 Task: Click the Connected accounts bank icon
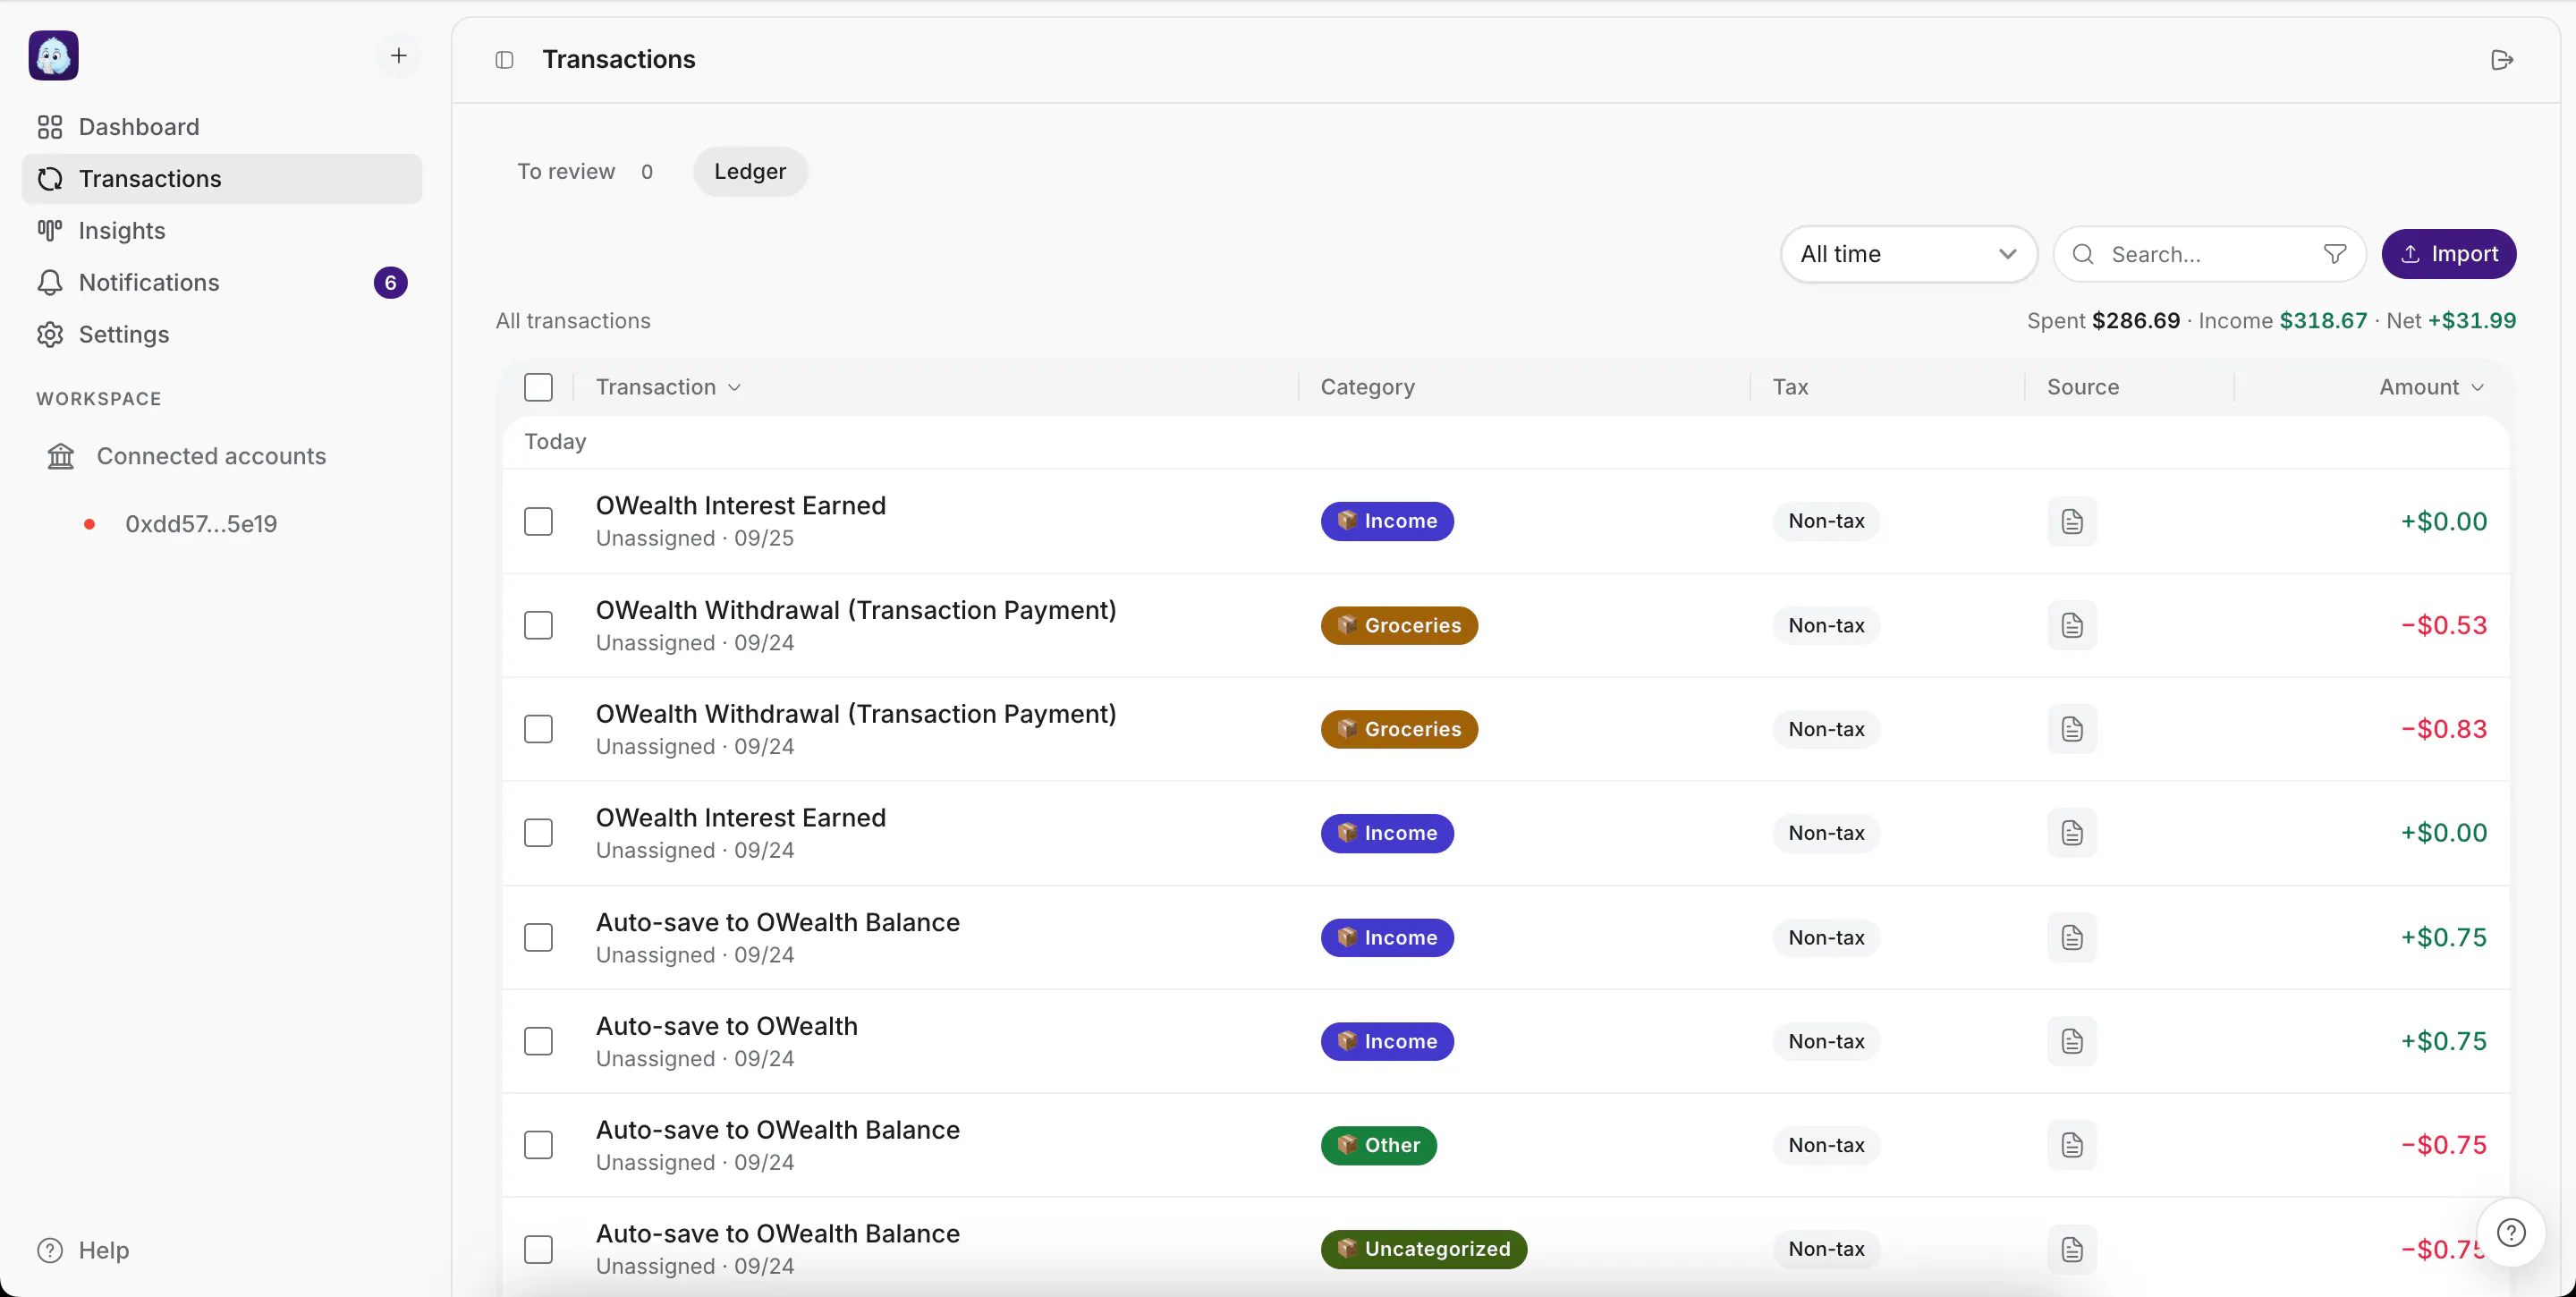tap(61, 456)
